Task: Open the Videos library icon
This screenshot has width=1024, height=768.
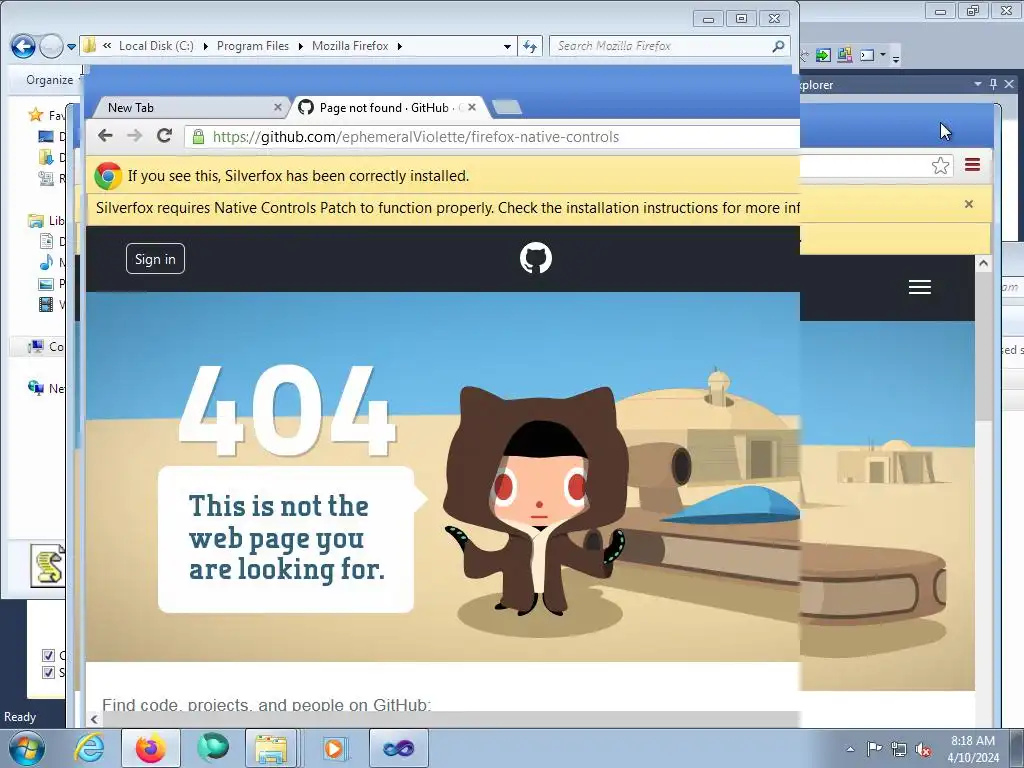Action: coord(46,304)
